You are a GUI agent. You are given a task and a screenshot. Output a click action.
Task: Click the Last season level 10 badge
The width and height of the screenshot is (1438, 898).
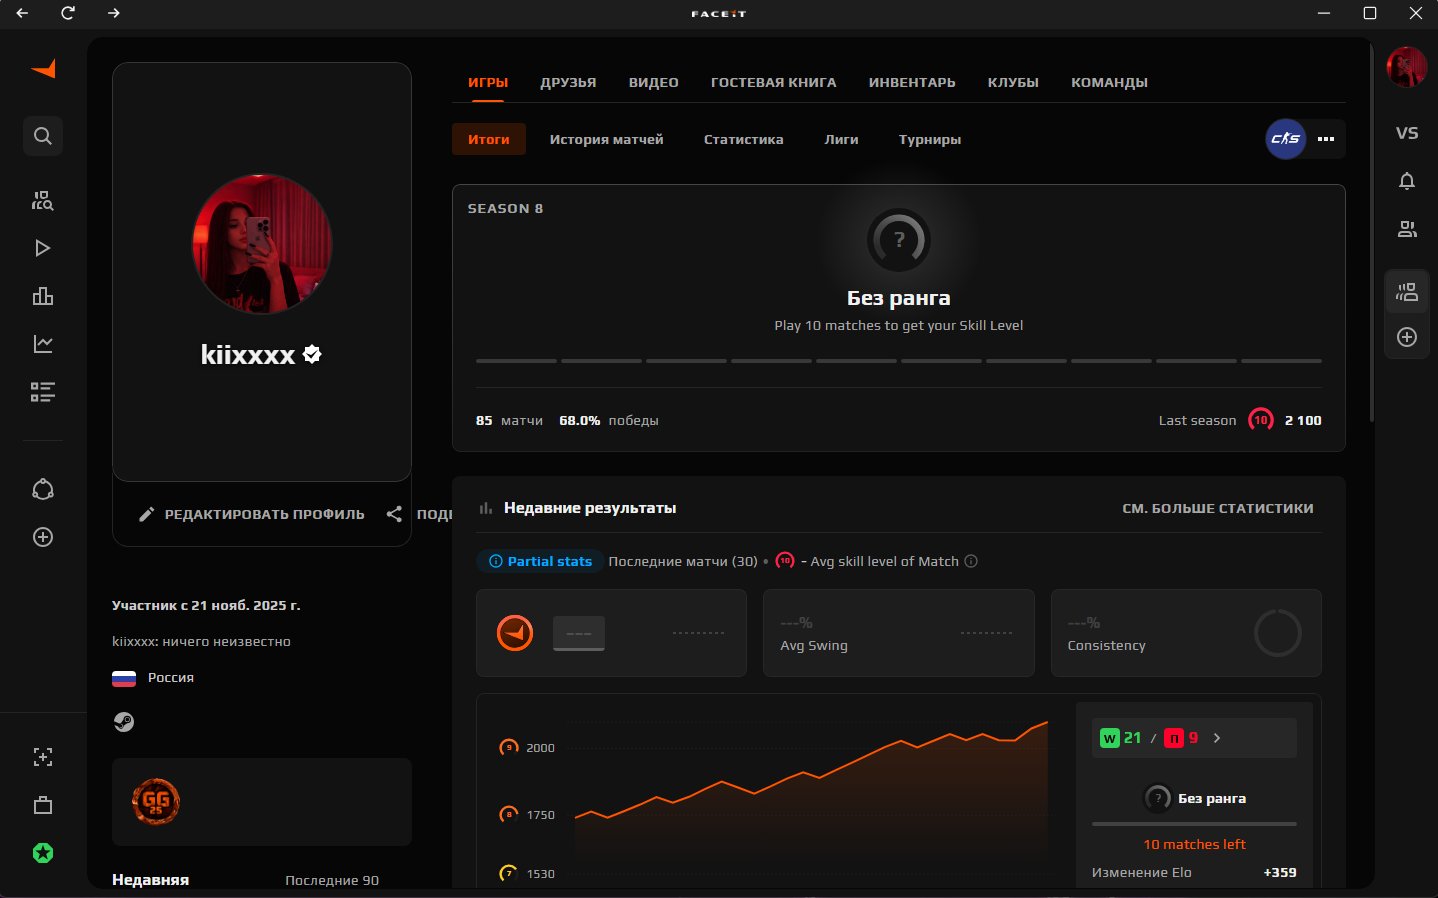click(1261, 420)
